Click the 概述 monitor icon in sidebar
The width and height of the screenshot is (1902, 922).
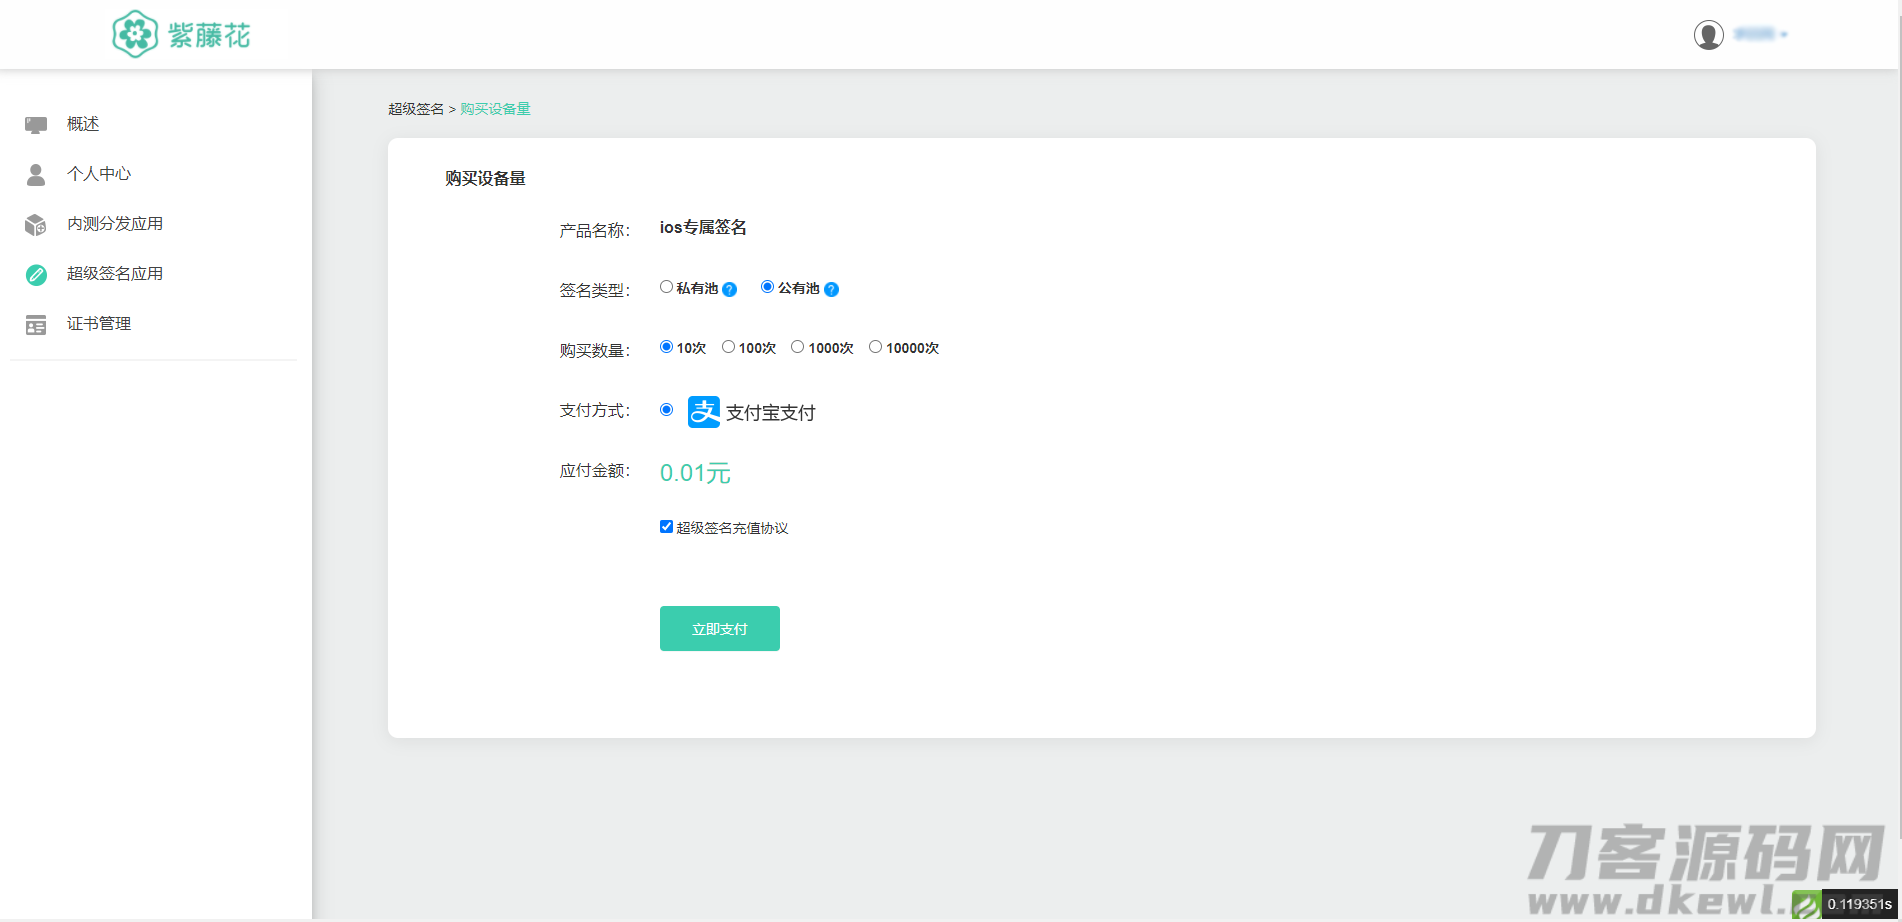click(36, 125)
